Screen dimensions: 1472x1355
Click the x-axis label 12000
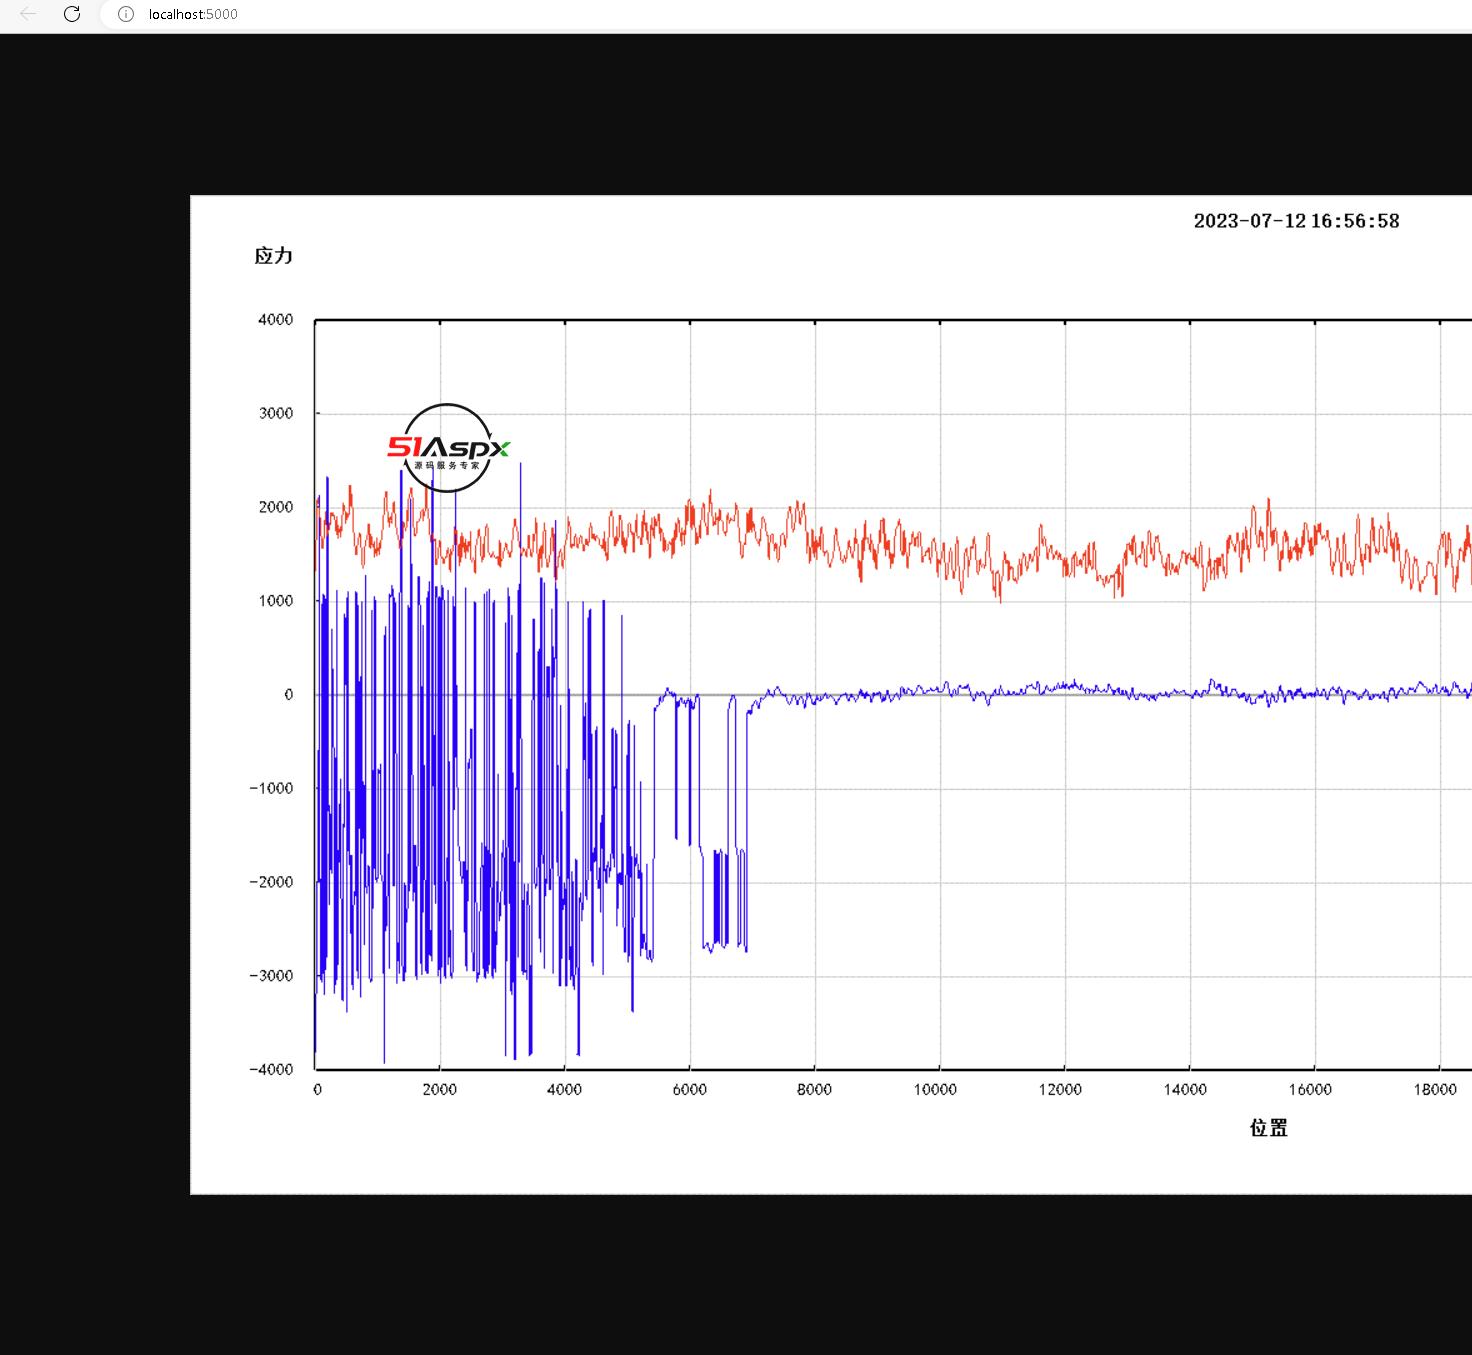click(x=1060, y=1090)
